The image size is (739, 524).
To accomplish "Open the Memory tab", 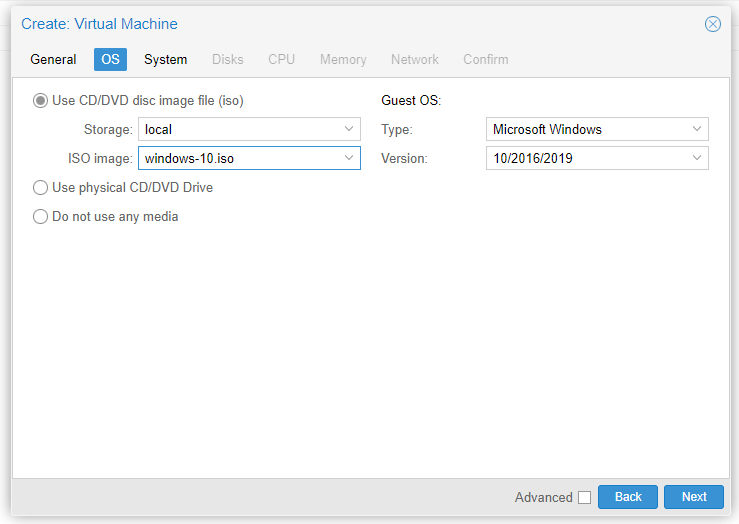I will (343, 59).
